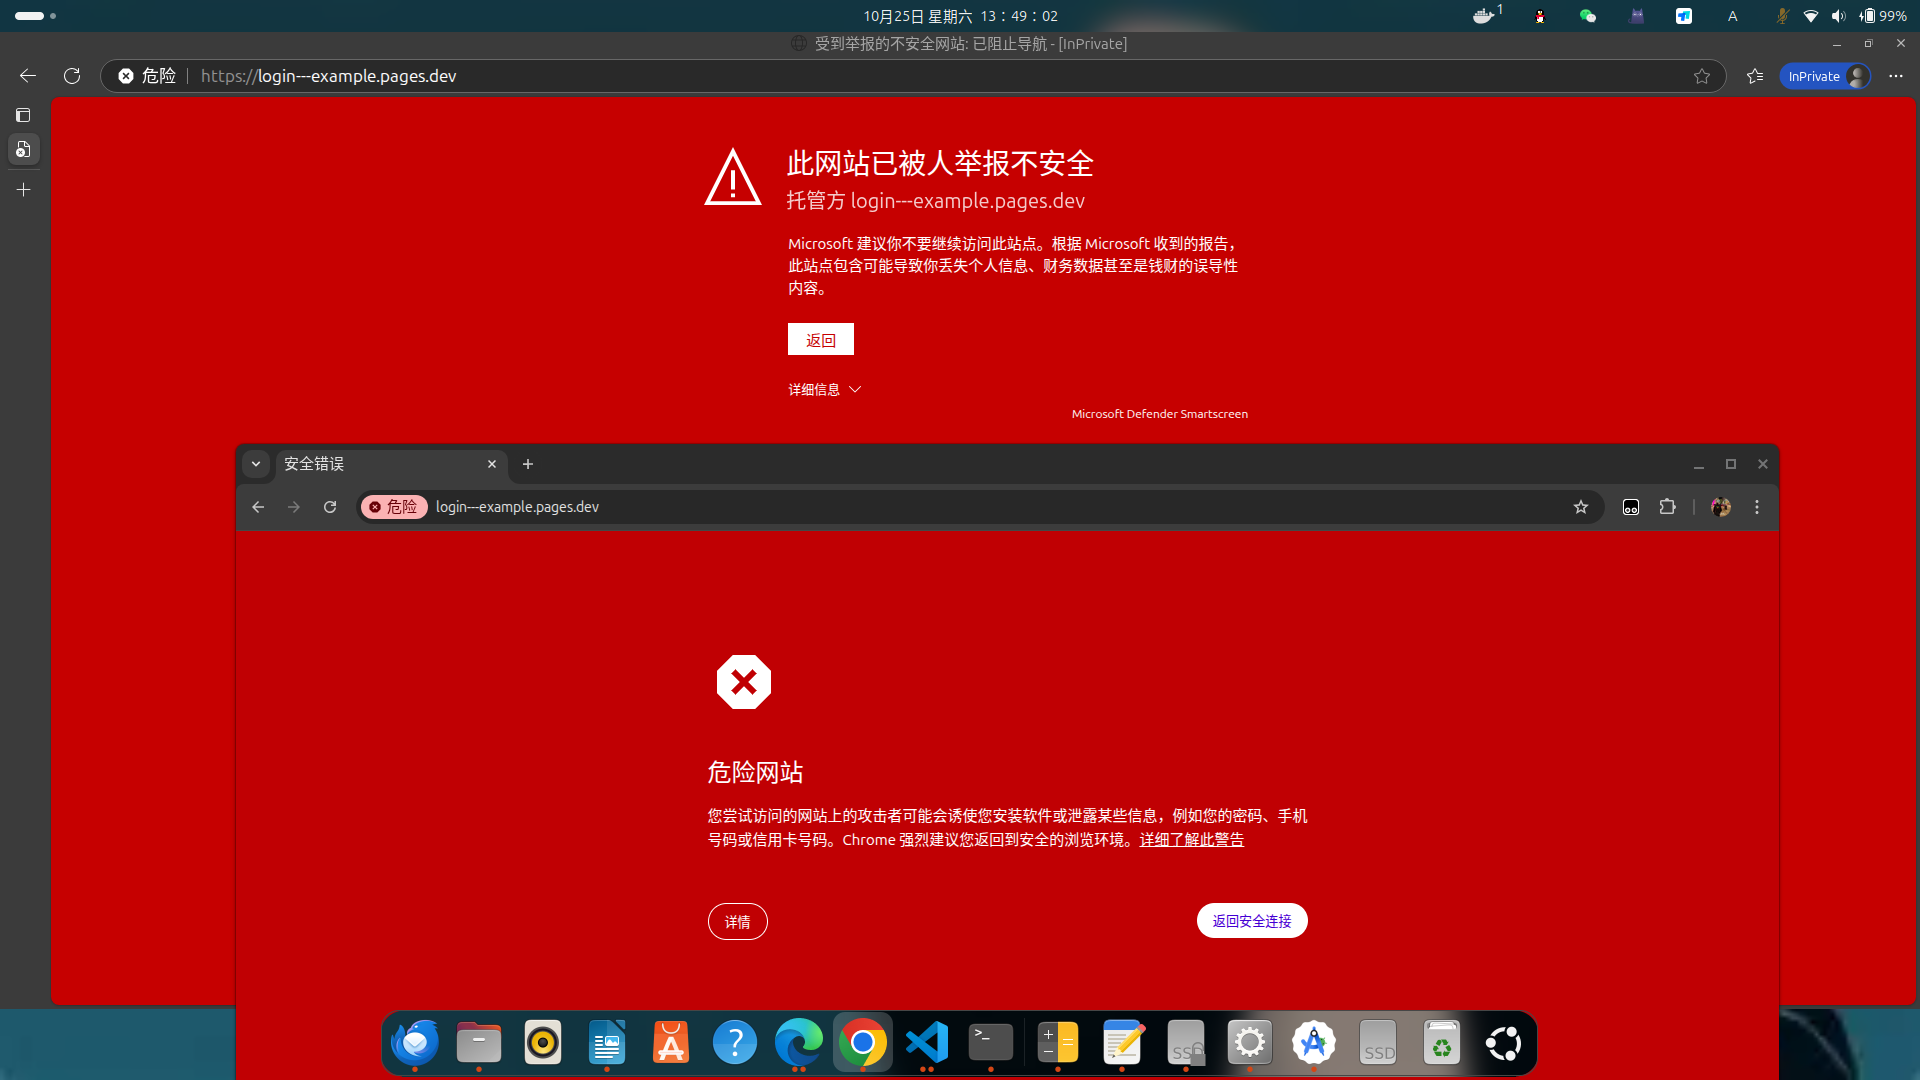Click the 危险 security indicator in Edge's address bar
The height and width of the screenshot is (1080, 1920).
pyautogui.click(x=147, y=76)
